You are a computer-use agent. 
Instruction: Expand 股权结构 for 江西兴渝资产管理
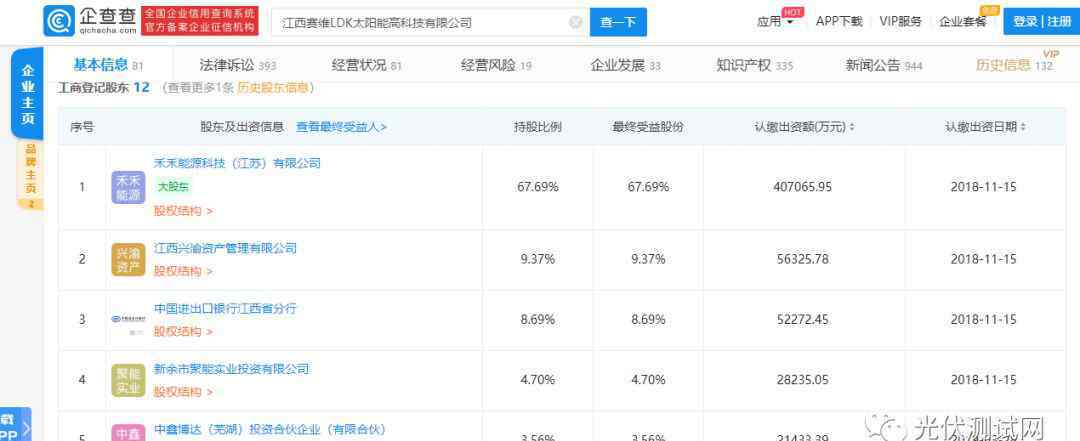point(183,271)
